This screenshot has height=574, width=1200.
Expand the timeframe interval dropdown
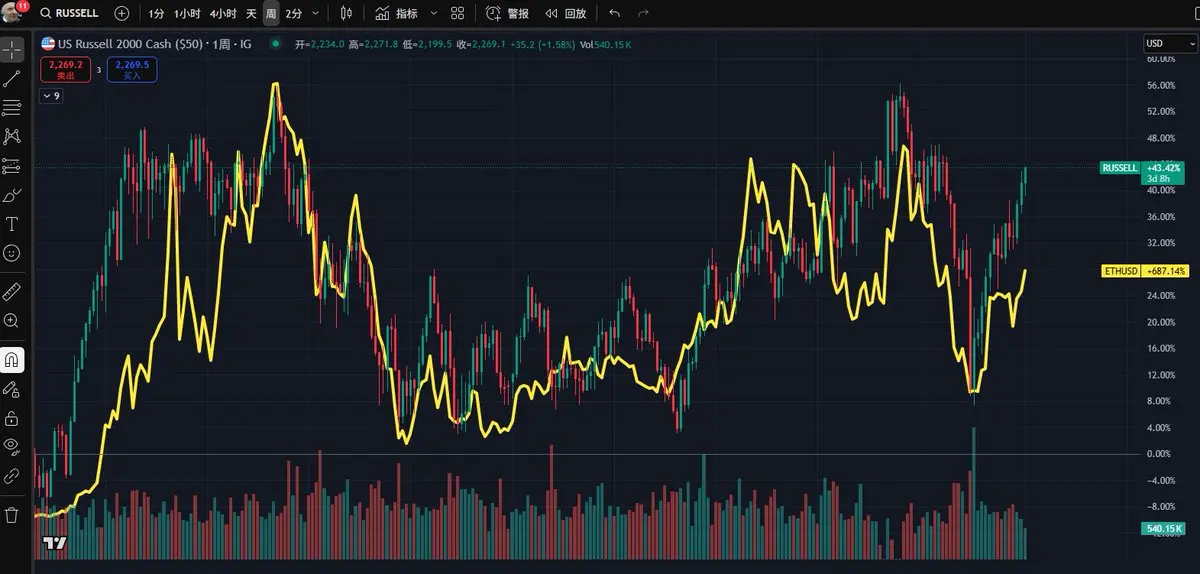click(316, 14)
